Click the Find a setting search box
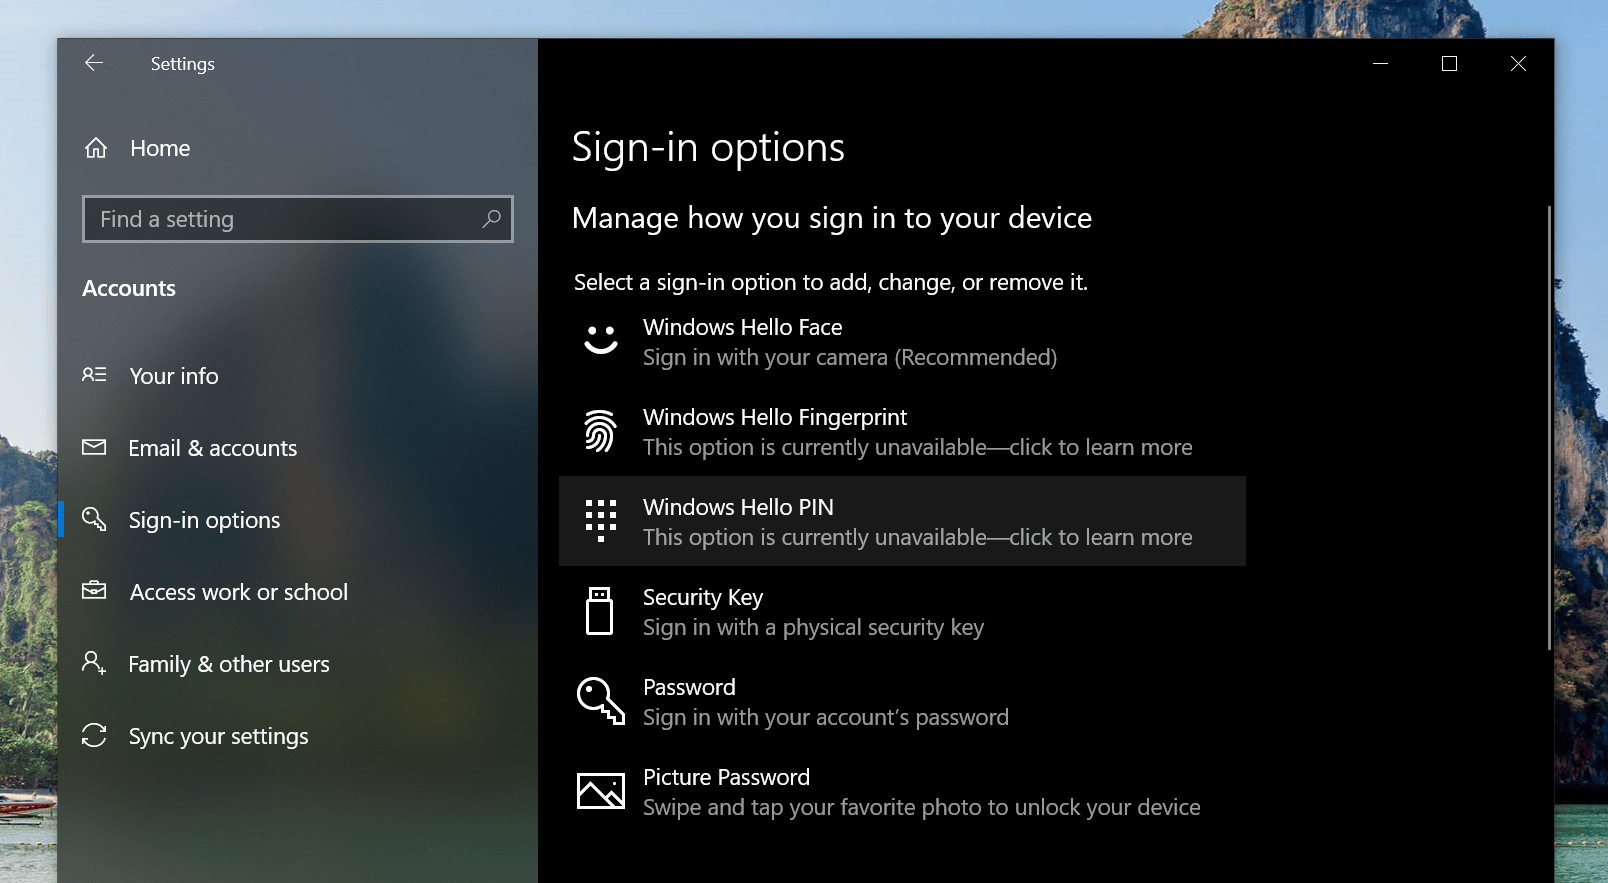The width and height of the screenshot is (1608, 883). coord(285,219)
